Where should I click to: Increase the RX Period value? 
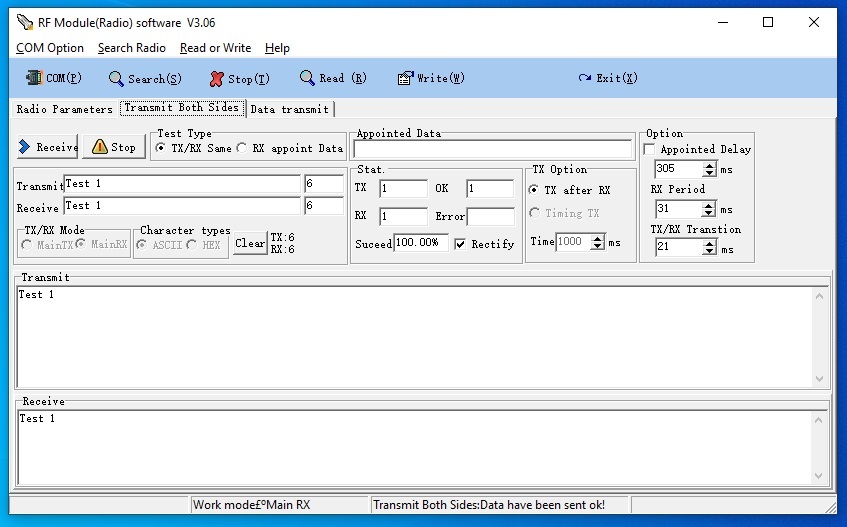pos(709,205)
